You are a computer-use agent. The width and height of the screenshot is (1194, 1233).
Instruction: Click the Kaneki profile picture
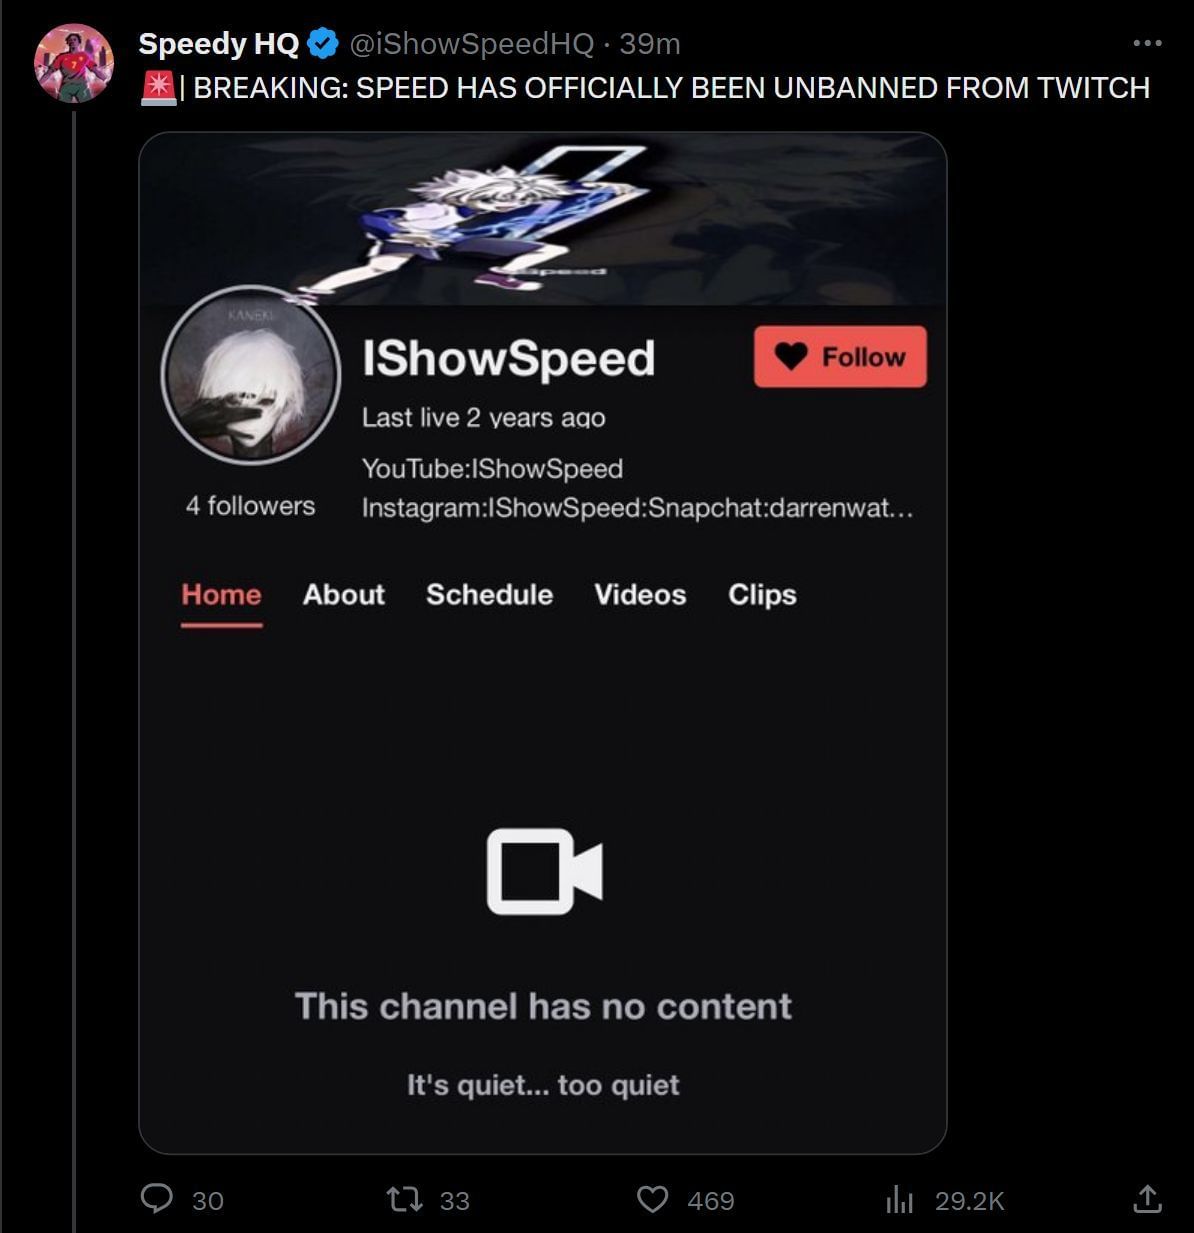pyautogui.click(x=251, y=376)
